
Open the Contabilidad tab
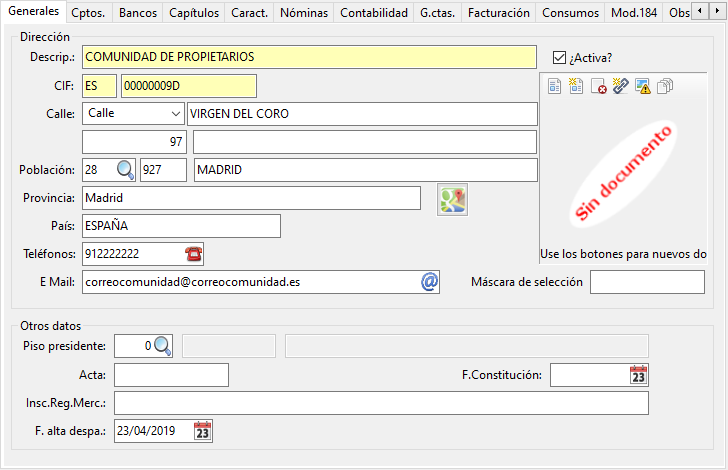373,13
